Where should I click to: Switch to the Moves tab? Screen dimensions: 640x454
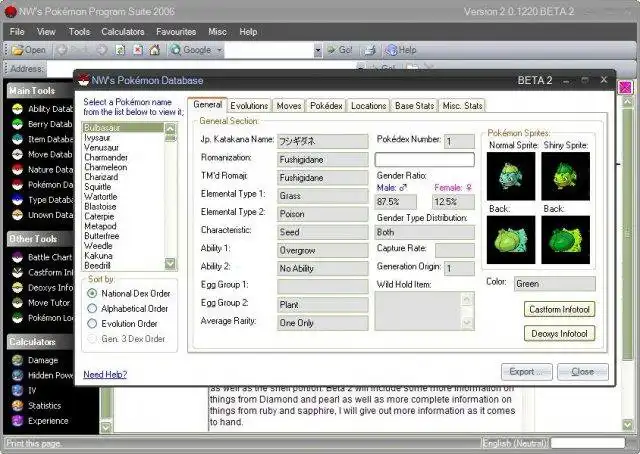289,106
